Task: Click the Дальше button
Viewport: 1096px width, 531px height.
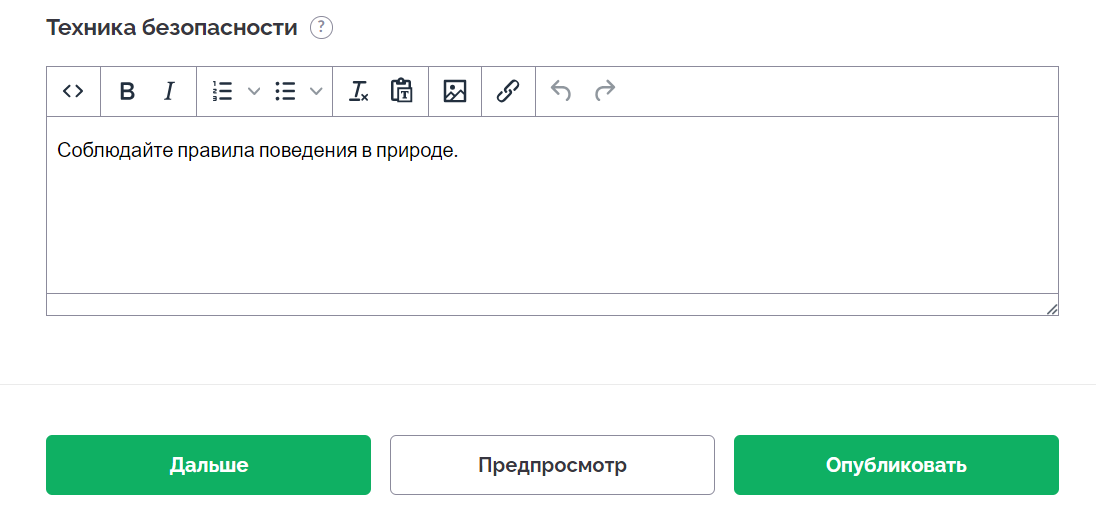Action: click(x=208, y=465)
